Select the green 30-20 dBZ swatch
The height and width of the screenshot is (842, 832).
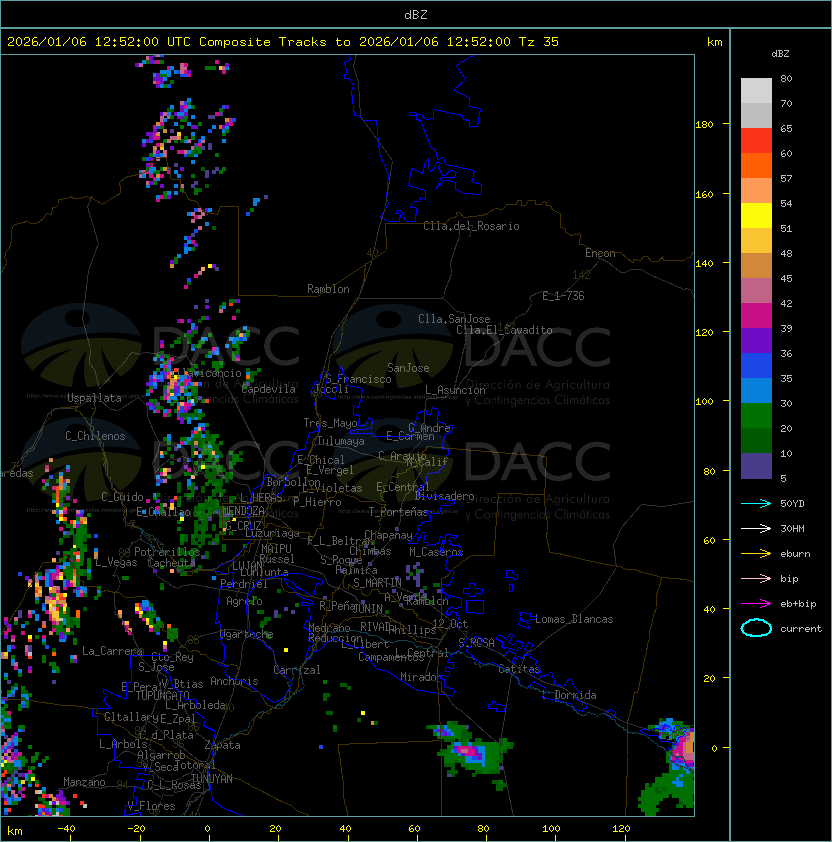(x=756, y=416)
